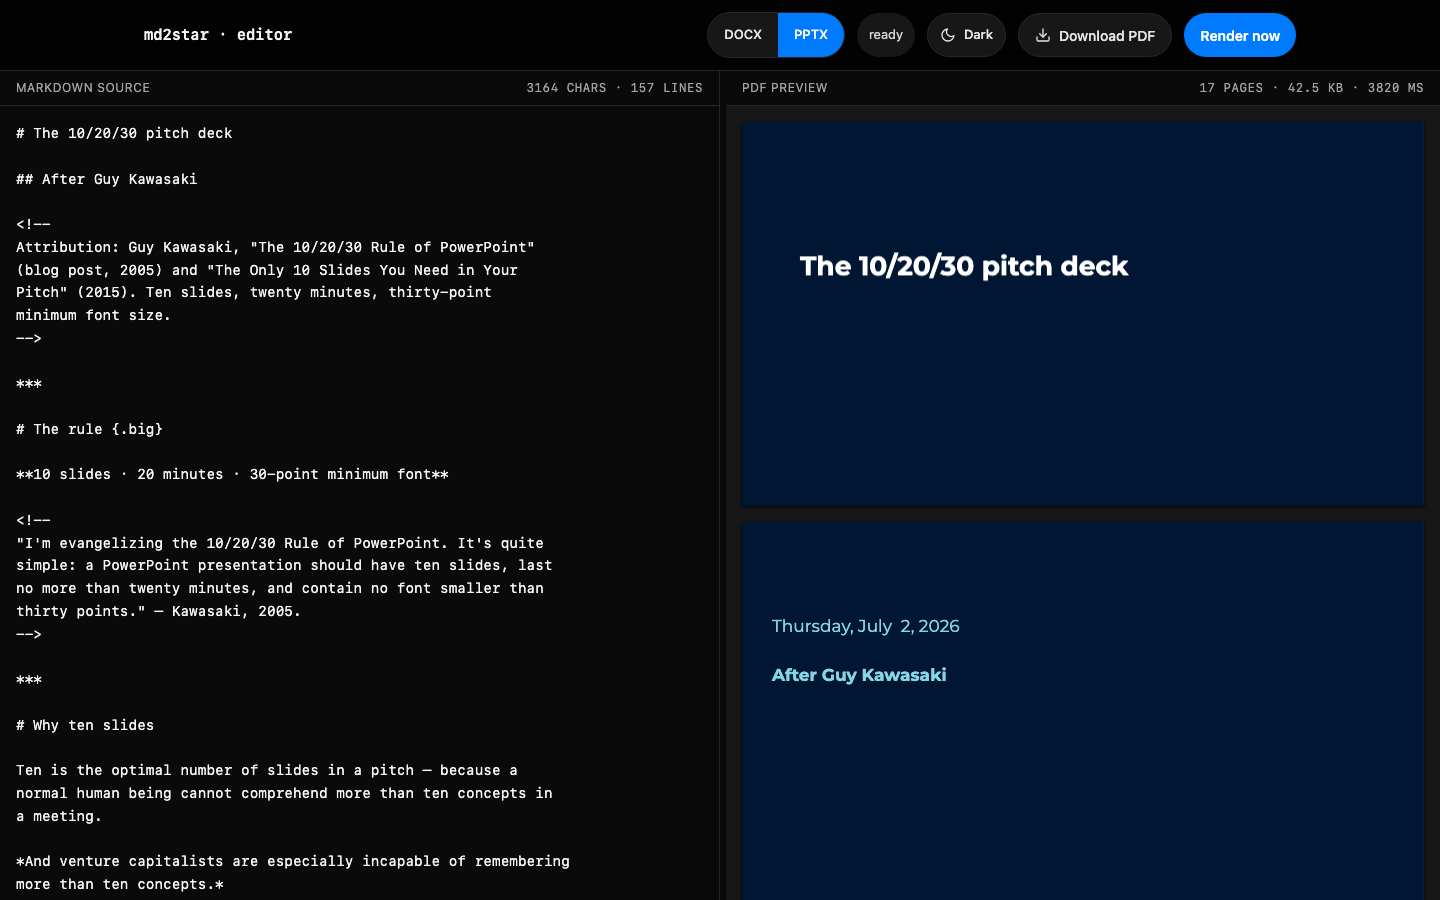Screen dimensions: 1440x900
Task: Click the Render now button
Action: [x=1240, y=35]
